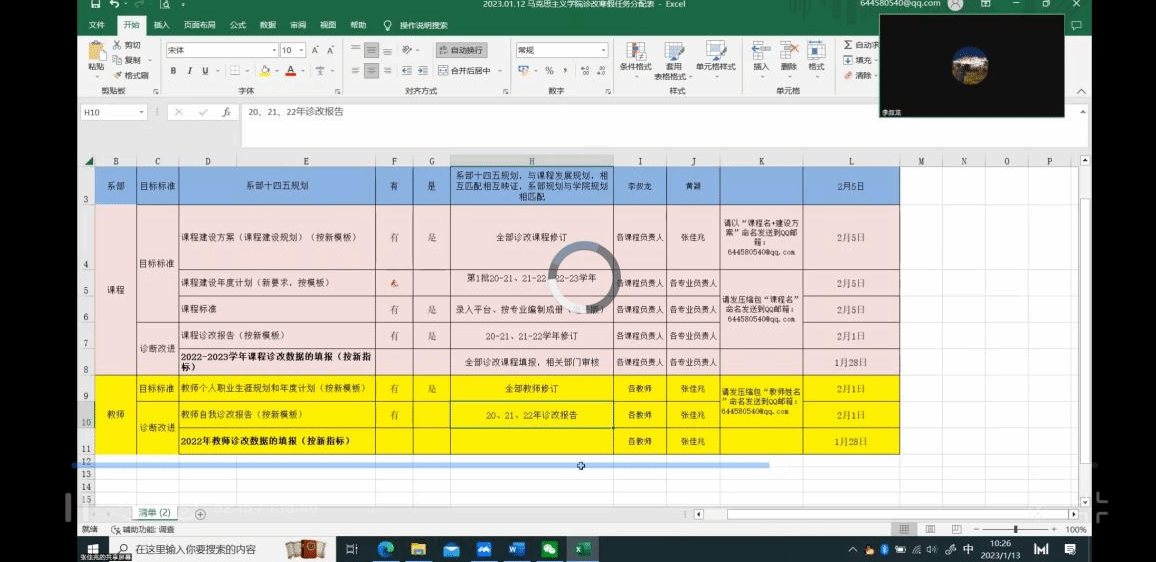
Task: Click the text orientation icon
Action: [x=406, y=50]
